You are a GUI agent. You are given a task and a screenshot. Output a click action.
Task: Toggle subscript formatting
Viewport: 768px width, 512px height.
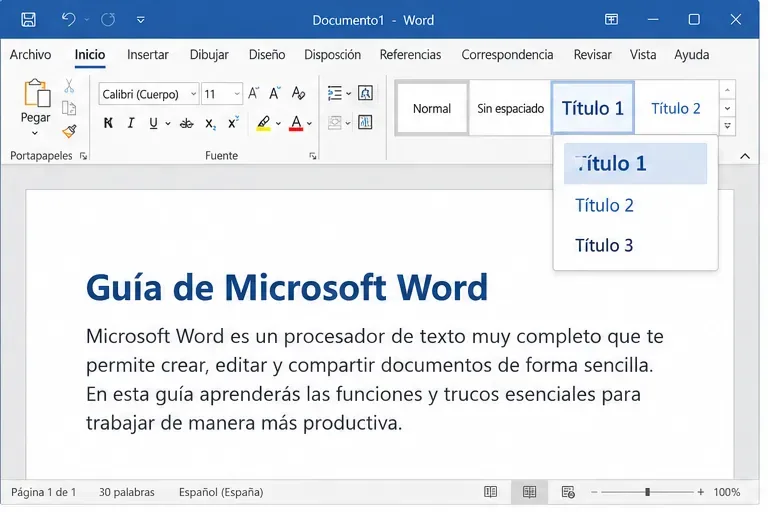pos(210,124)
